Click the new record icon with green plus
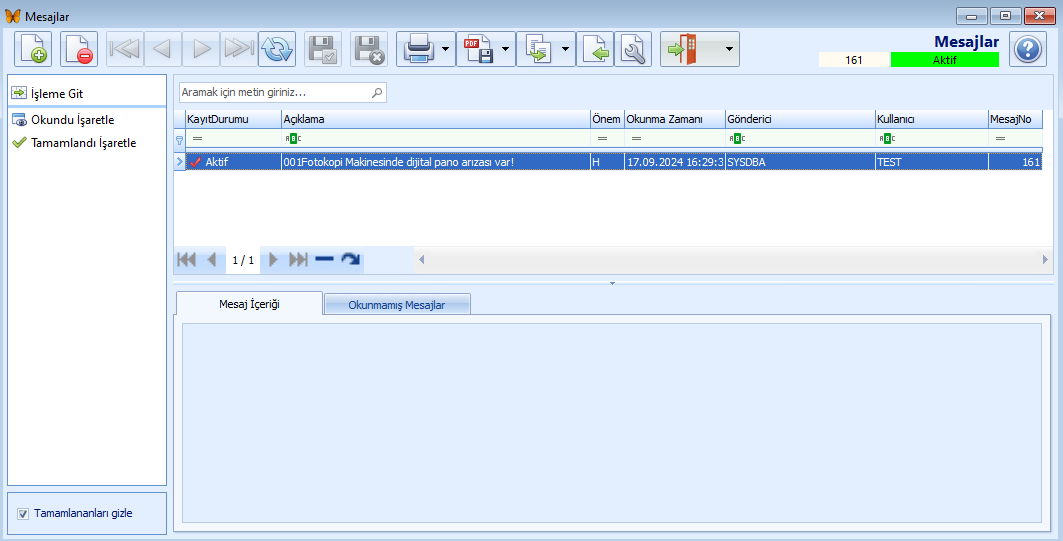 pyautogui.click(x=33, y=49)
